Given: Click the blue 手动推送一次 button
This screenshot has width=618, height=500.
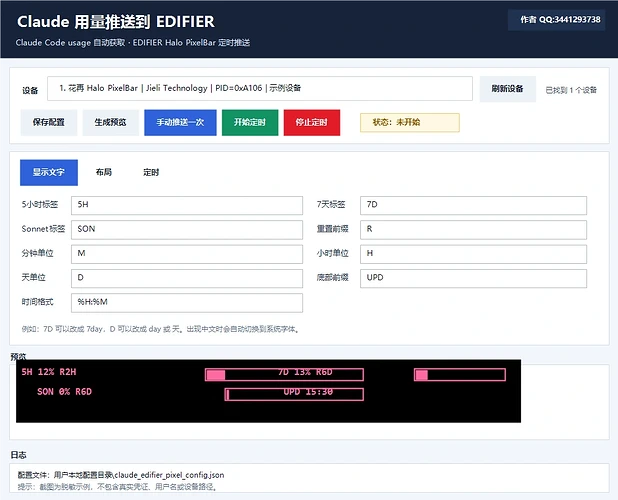Looking at the screenshot, I should 180,123.
